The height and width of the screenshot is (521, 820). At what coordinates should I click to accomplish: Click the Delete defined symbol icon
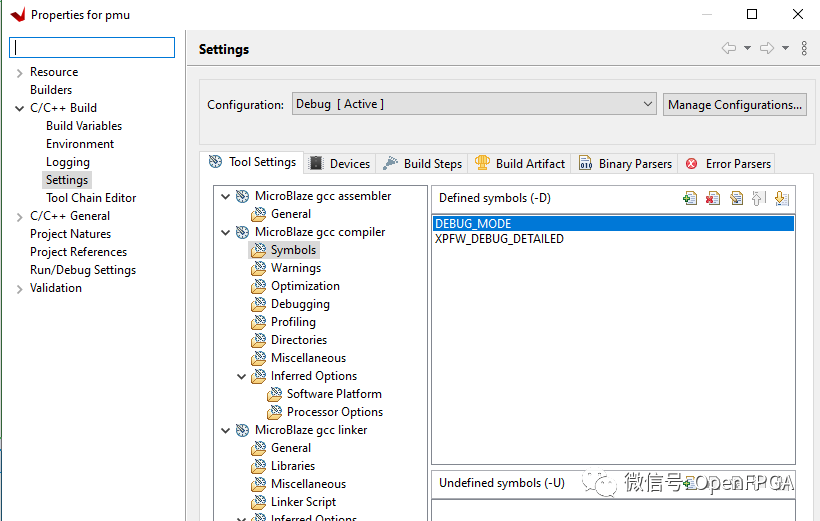point(713,198)
